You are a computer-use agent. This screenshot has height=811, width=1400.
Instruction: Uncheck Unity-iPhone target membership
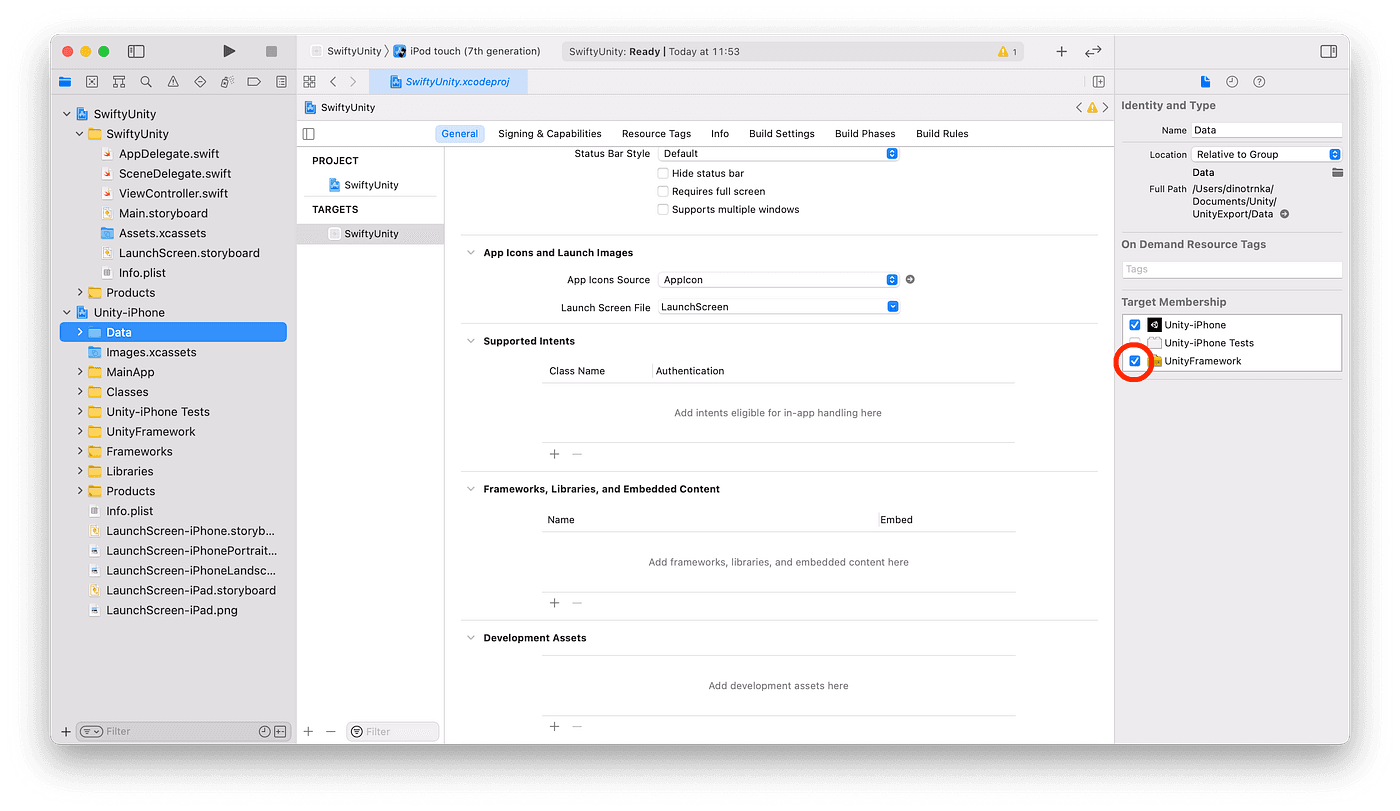click(1134, 325)
